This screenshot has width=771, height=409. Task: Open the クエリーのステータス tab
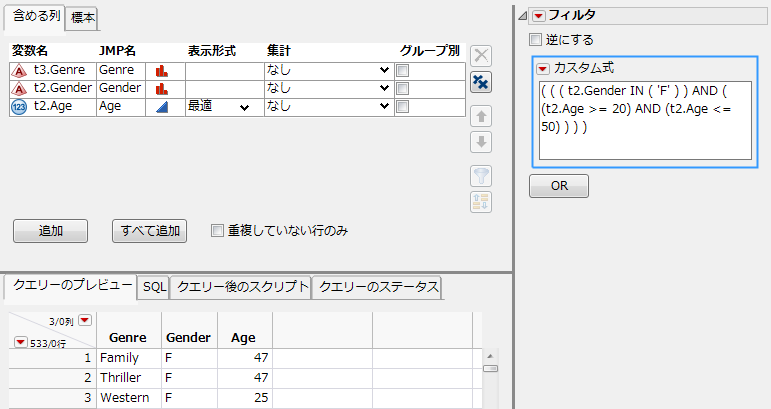coord(377,287)
